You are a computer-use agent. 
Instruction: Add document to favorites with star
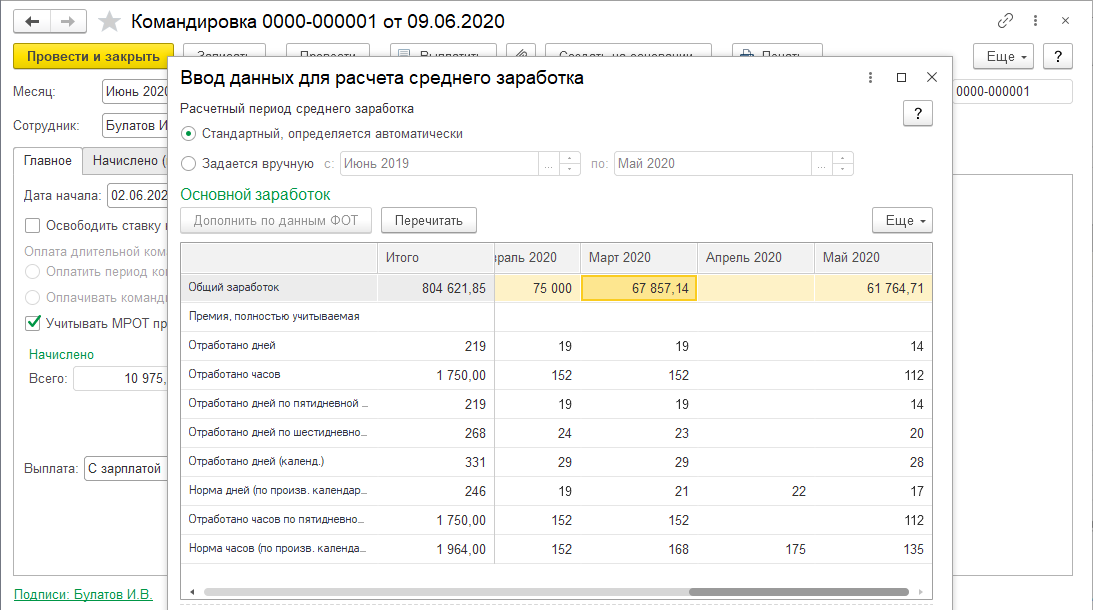(111, 22)
